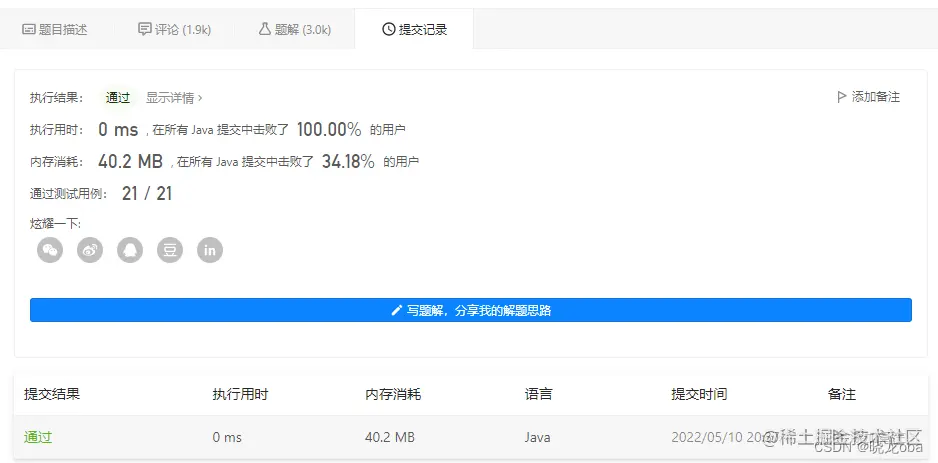Click the 语言 column header
938x463 pixels.
pos(538,394)
